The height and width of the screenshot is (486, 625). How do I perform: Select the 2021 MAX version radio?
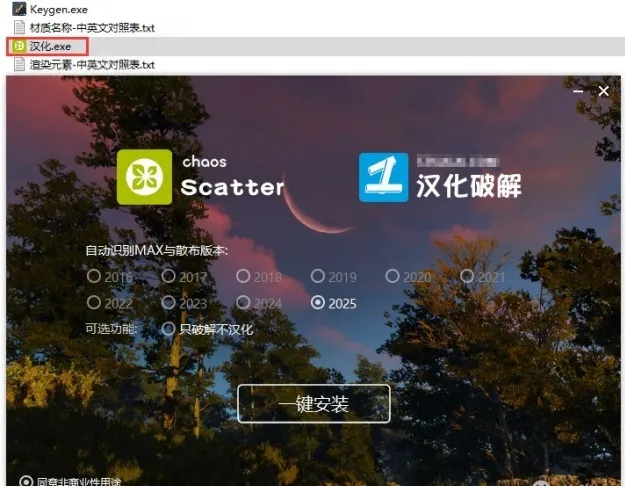click(467, 276)
